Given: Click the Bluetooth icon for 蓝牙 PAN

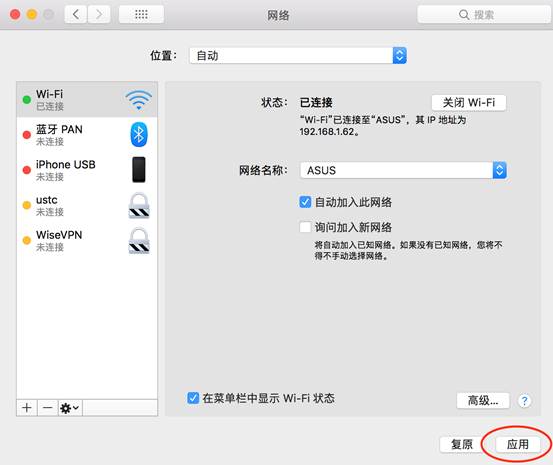Looking at the screenshot, I should (139, 134).
